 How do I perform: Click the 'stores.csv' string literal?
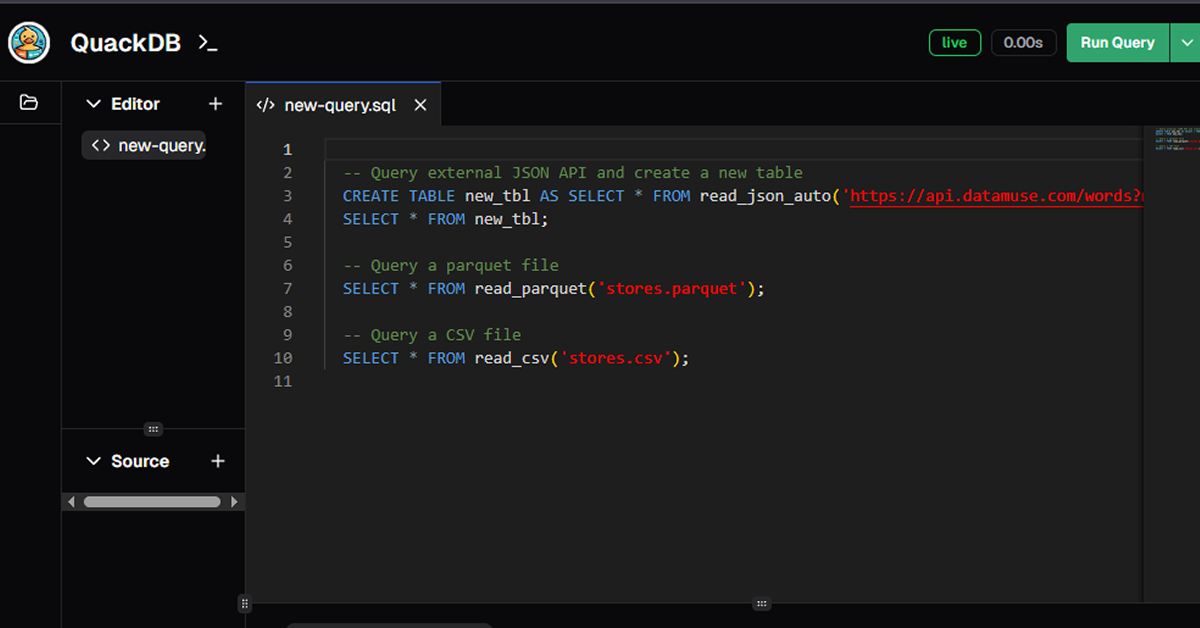[616, 358]
